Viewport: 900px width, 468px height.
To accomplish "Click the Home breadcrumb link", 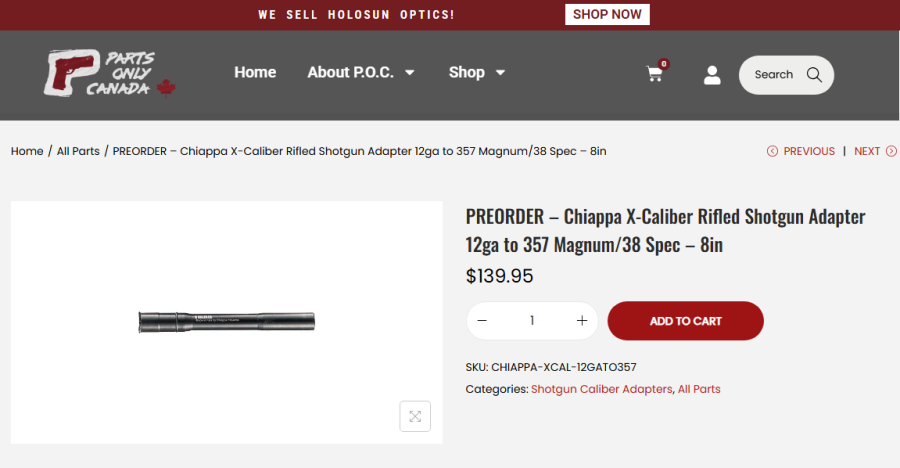I will click(x=27, y=151).
